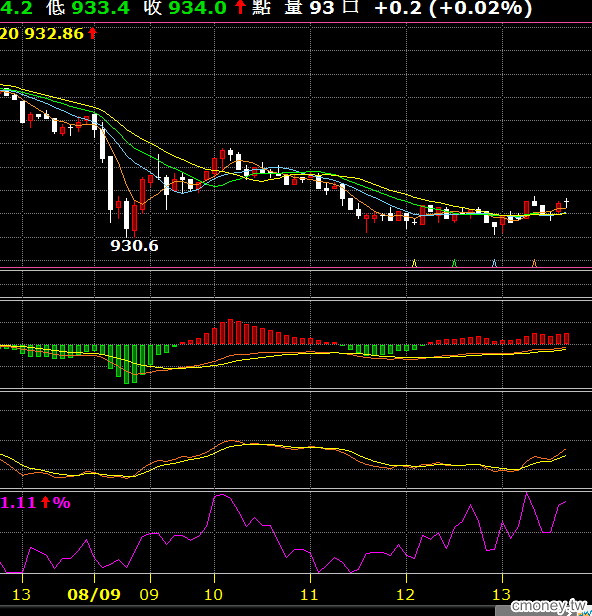
Task: Click red arrow beside the 1.11 percentage
Action: click(46, 502)
